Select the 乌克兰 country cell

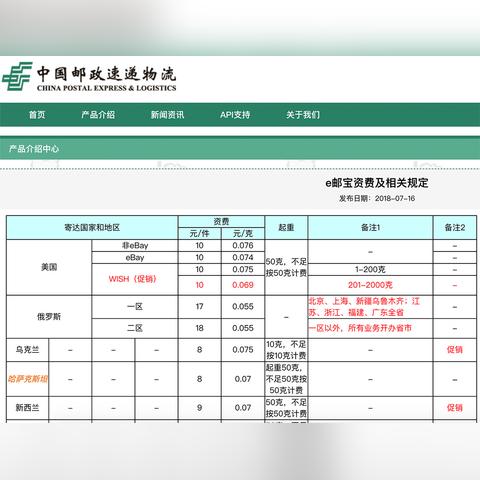[27, 350]
